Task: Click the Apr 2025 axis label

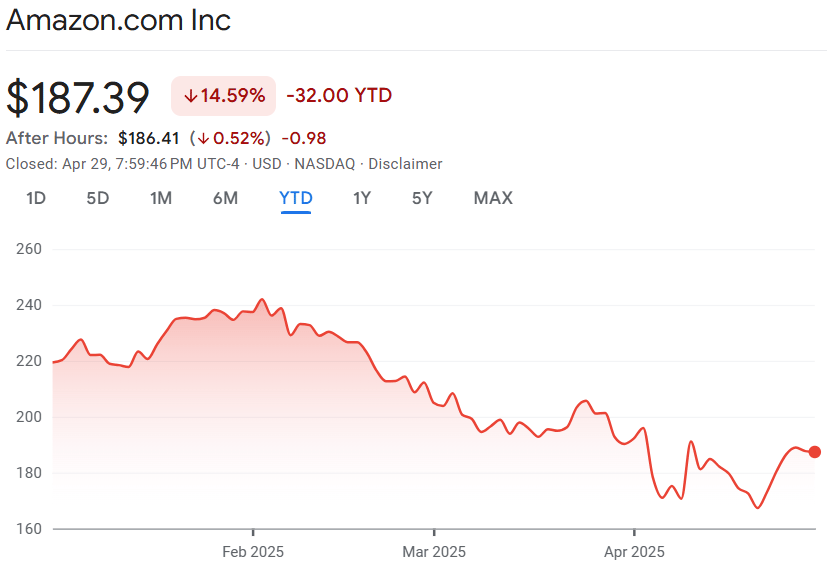Action: click(634, 551)
